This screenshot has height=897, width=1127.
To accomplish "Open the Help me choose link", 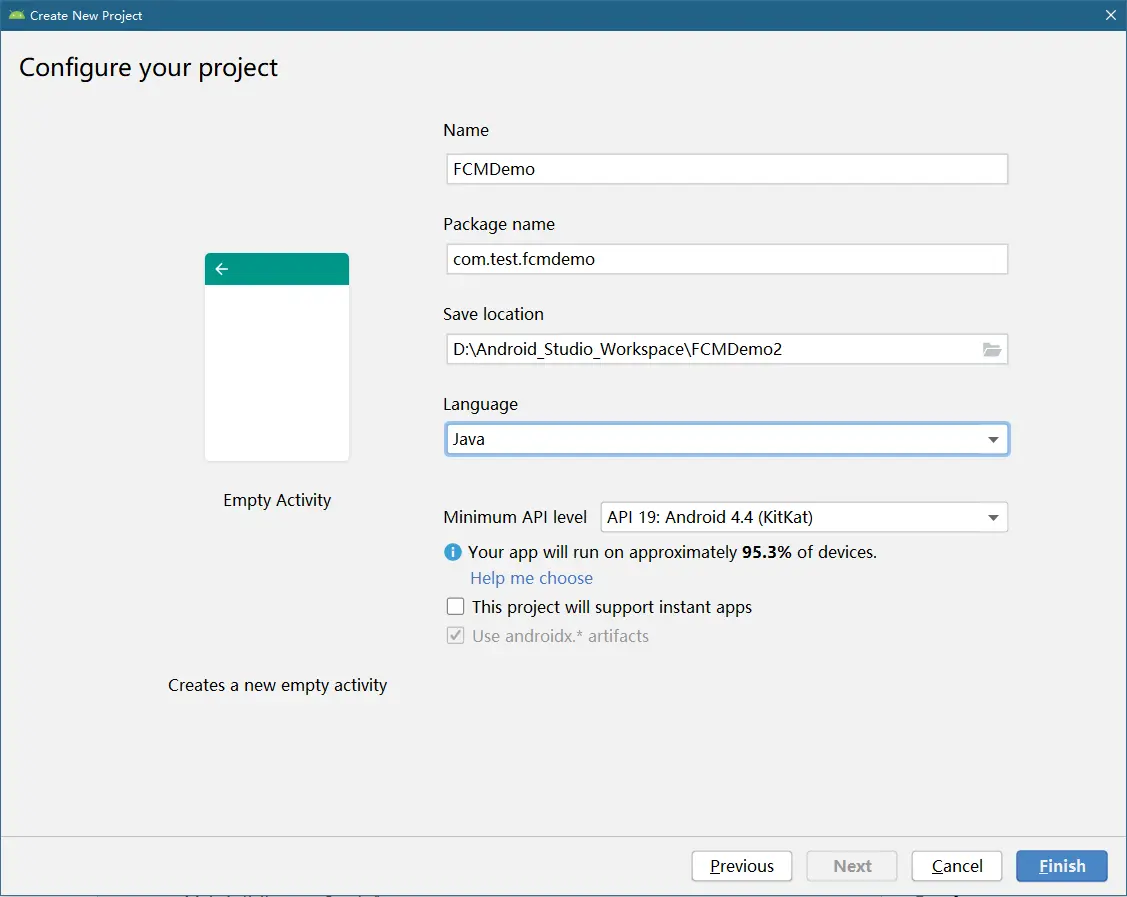I will [531, 578].
